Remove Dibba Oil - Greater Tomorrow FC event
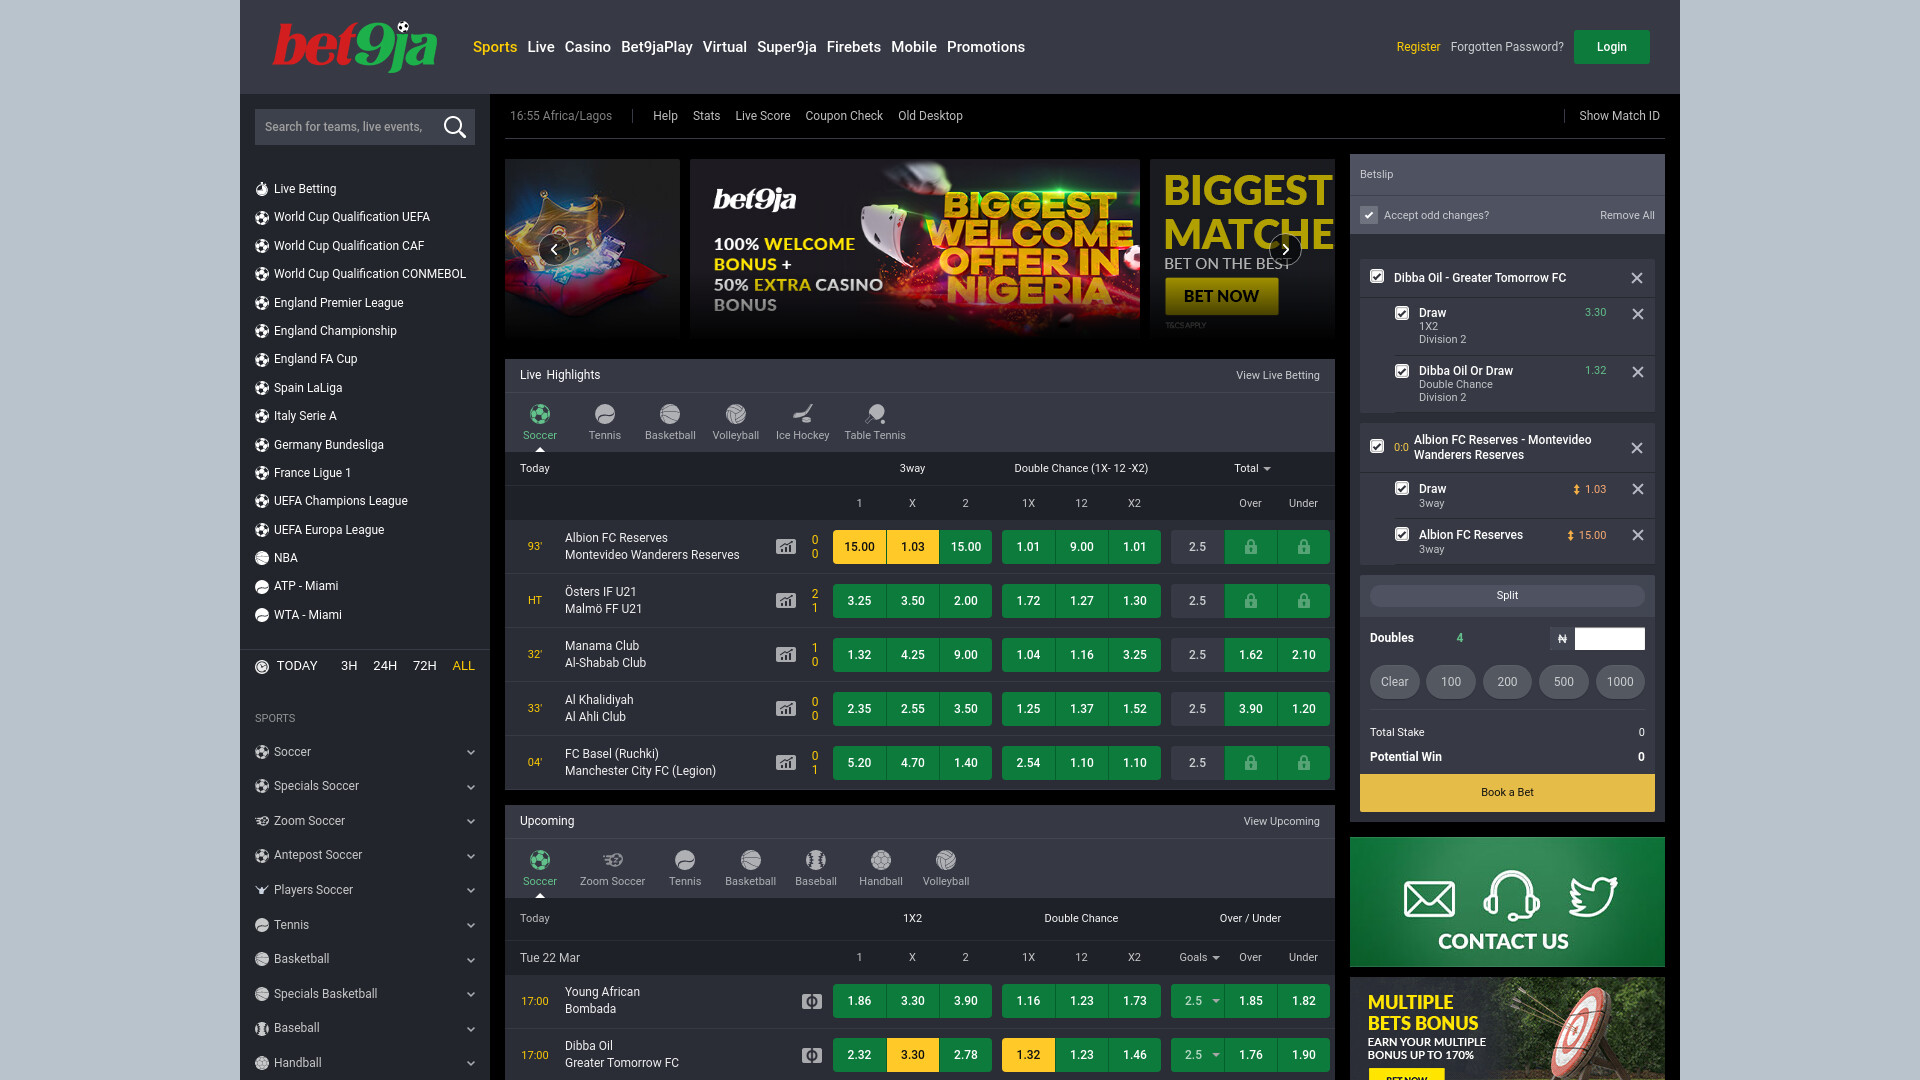The width and height of the screenshot is (1920, 1080). [x=1637, y=278]
